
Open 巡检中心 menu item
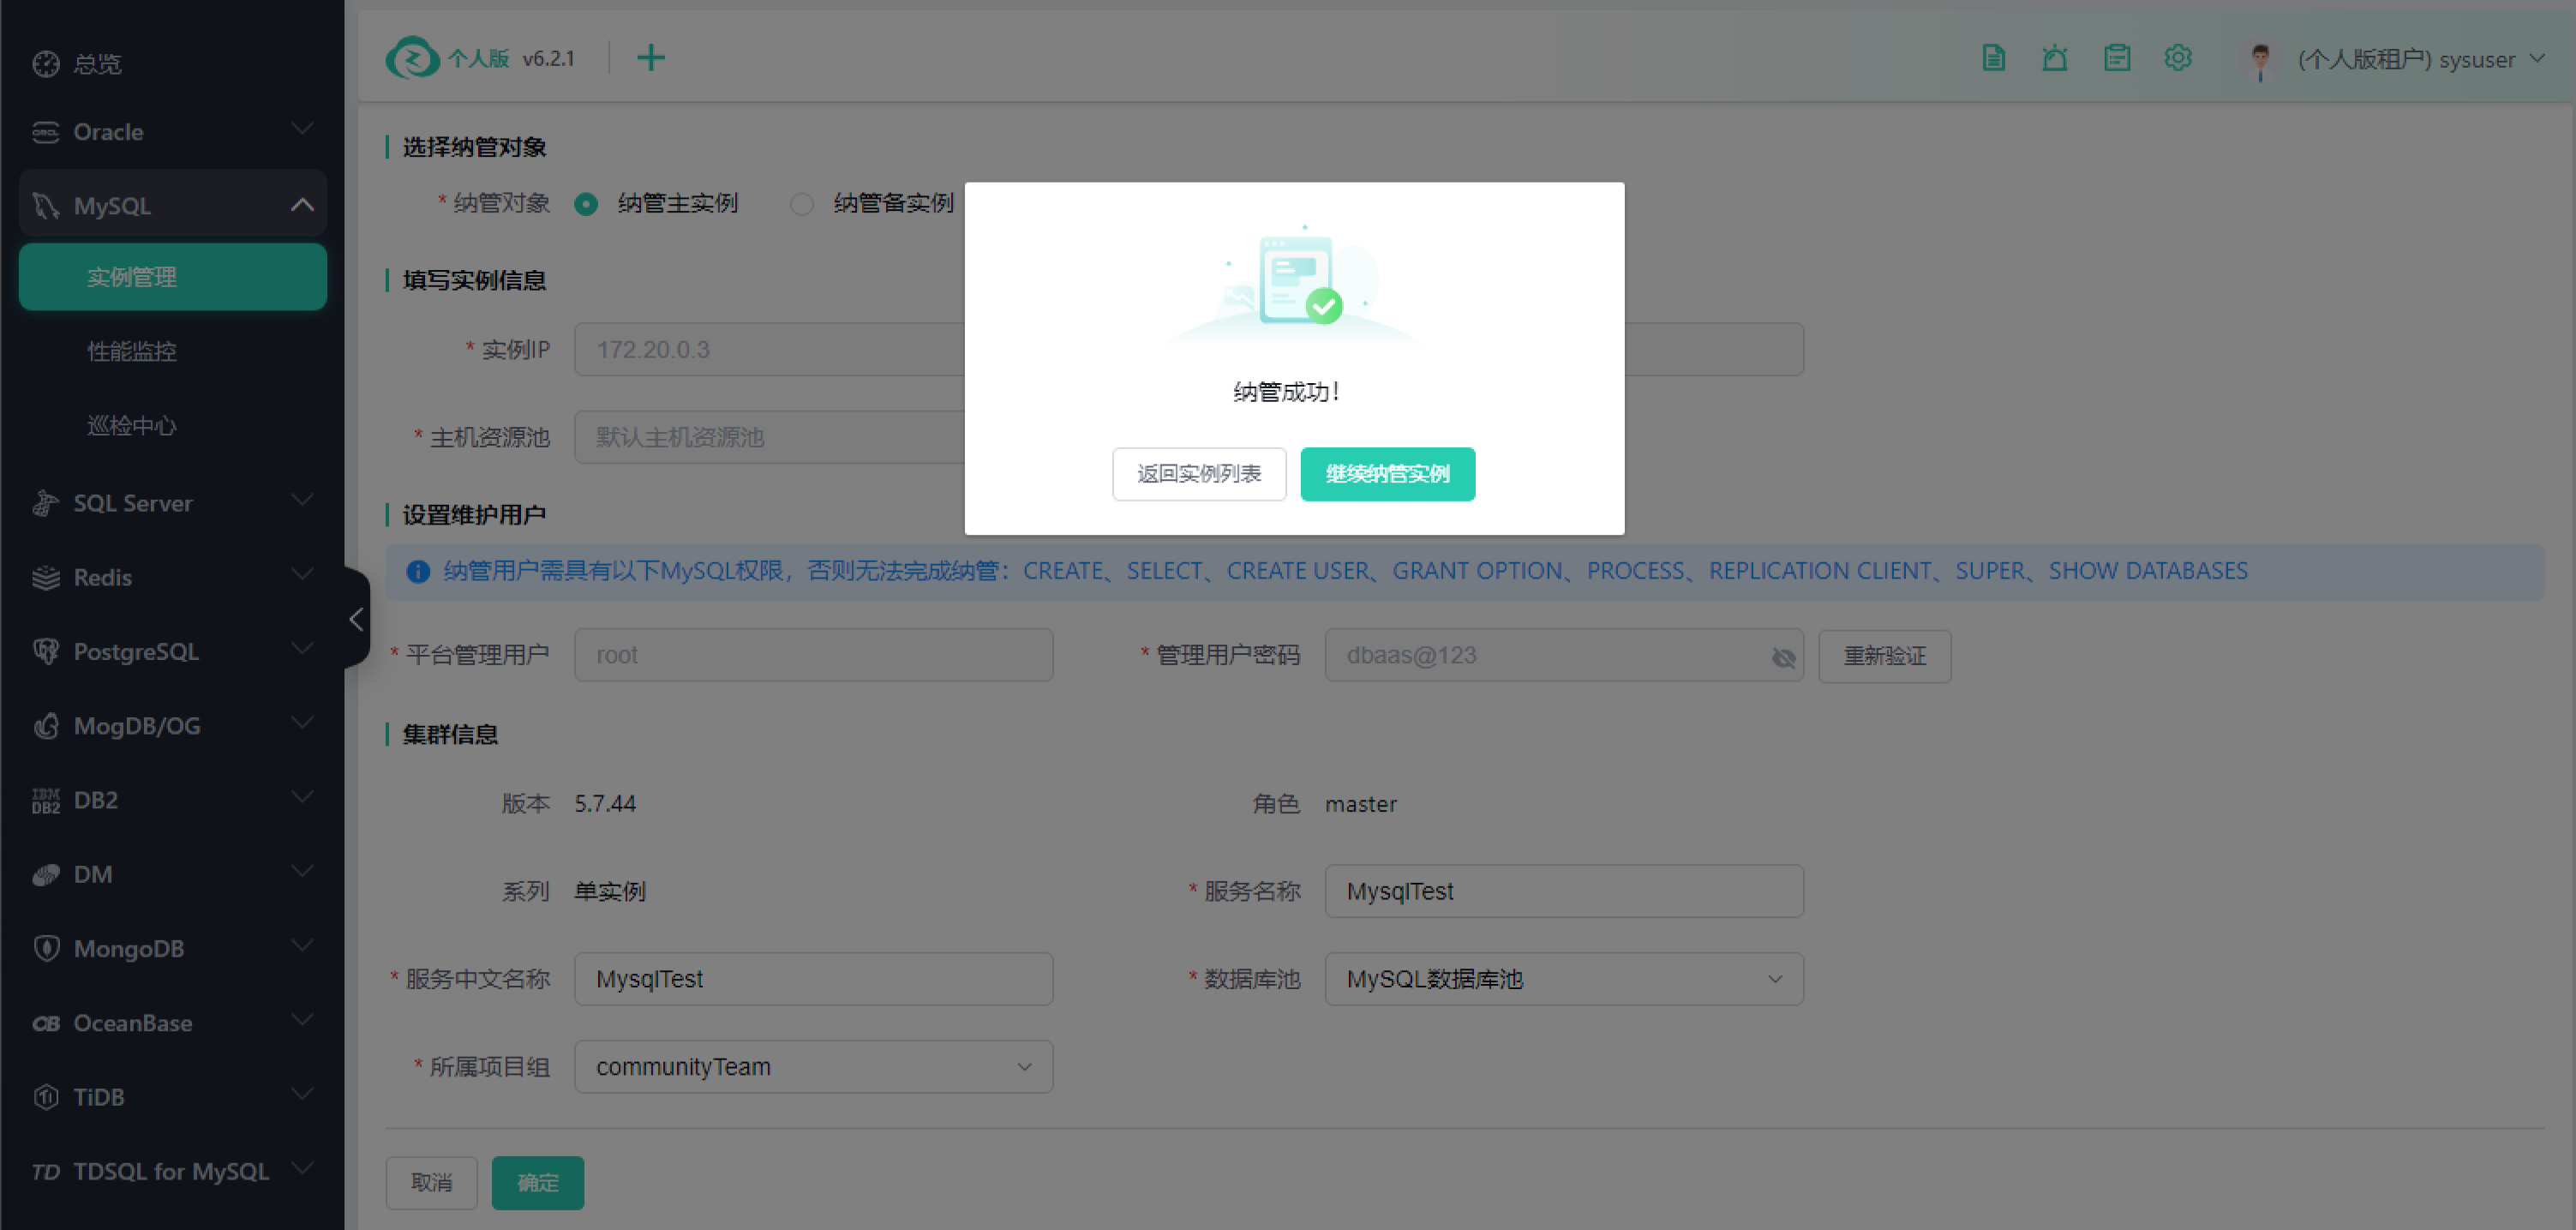click(x=131, y=426)
